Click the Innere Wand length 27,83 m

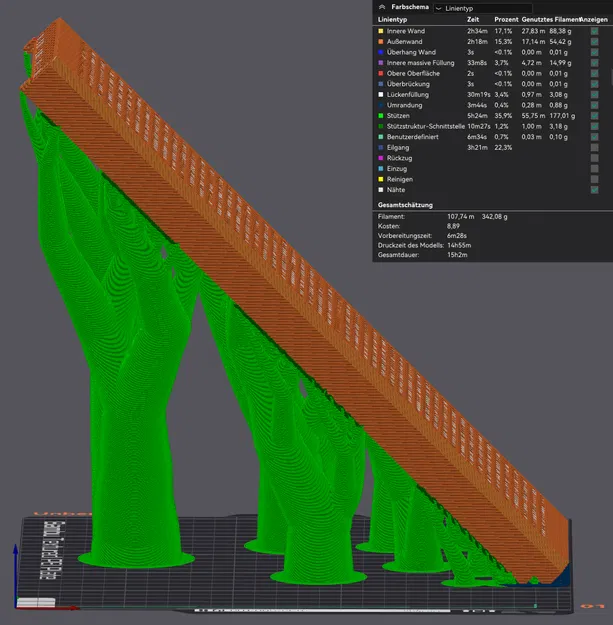click(533, 31)
